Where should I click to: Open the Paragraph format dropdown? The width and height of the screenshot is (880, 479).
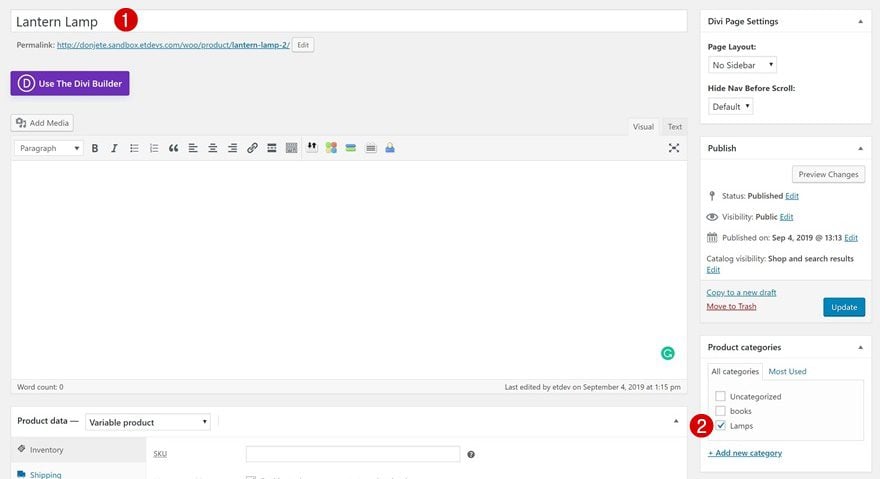[49, 148]
